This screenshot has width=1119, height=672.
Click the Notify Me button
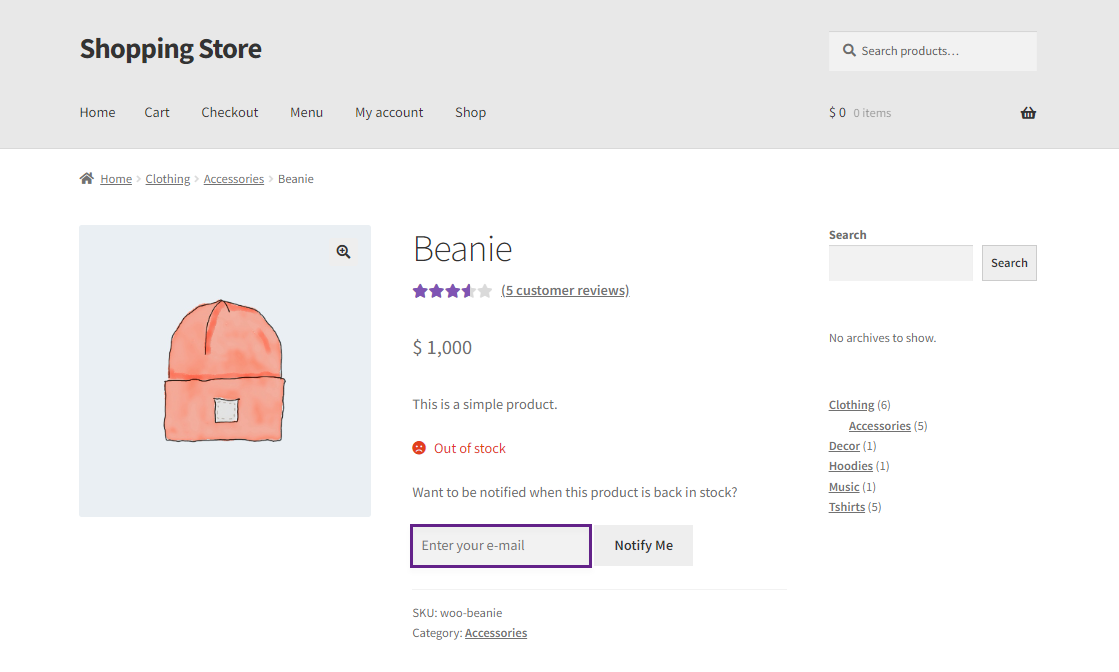644,546
